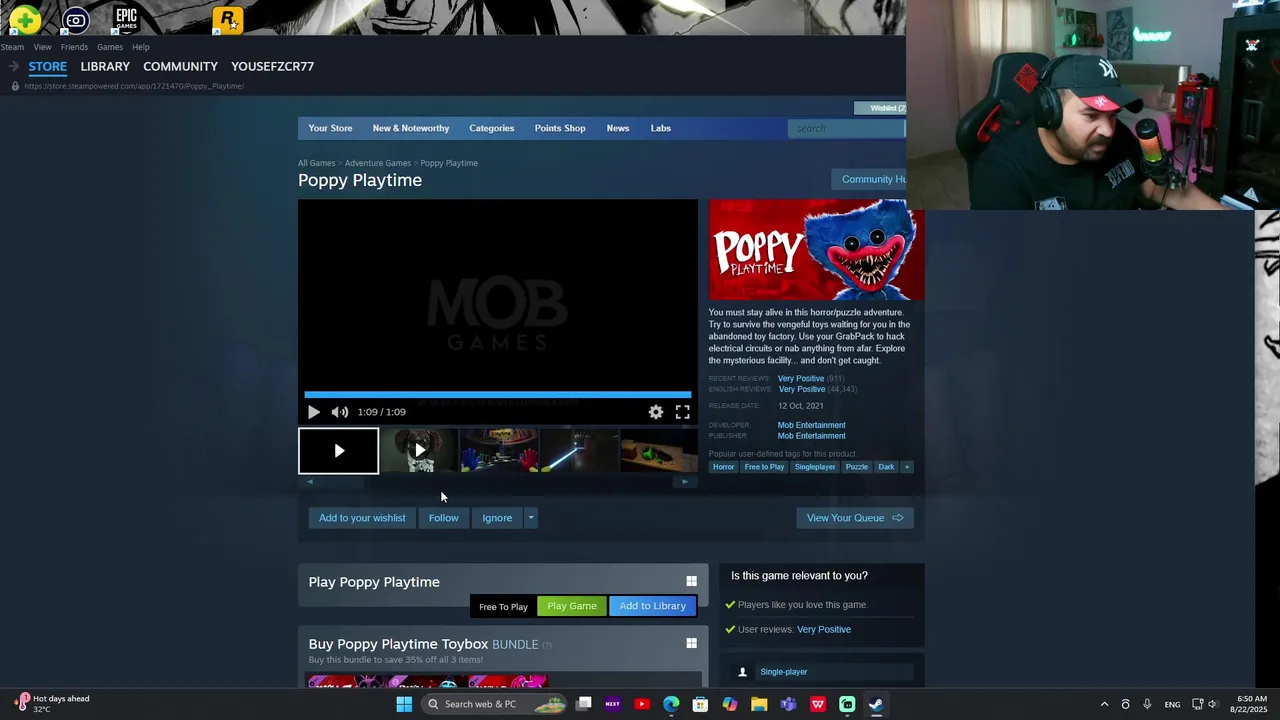Select the first trailer thumbnail

click(x=339, y=451)
